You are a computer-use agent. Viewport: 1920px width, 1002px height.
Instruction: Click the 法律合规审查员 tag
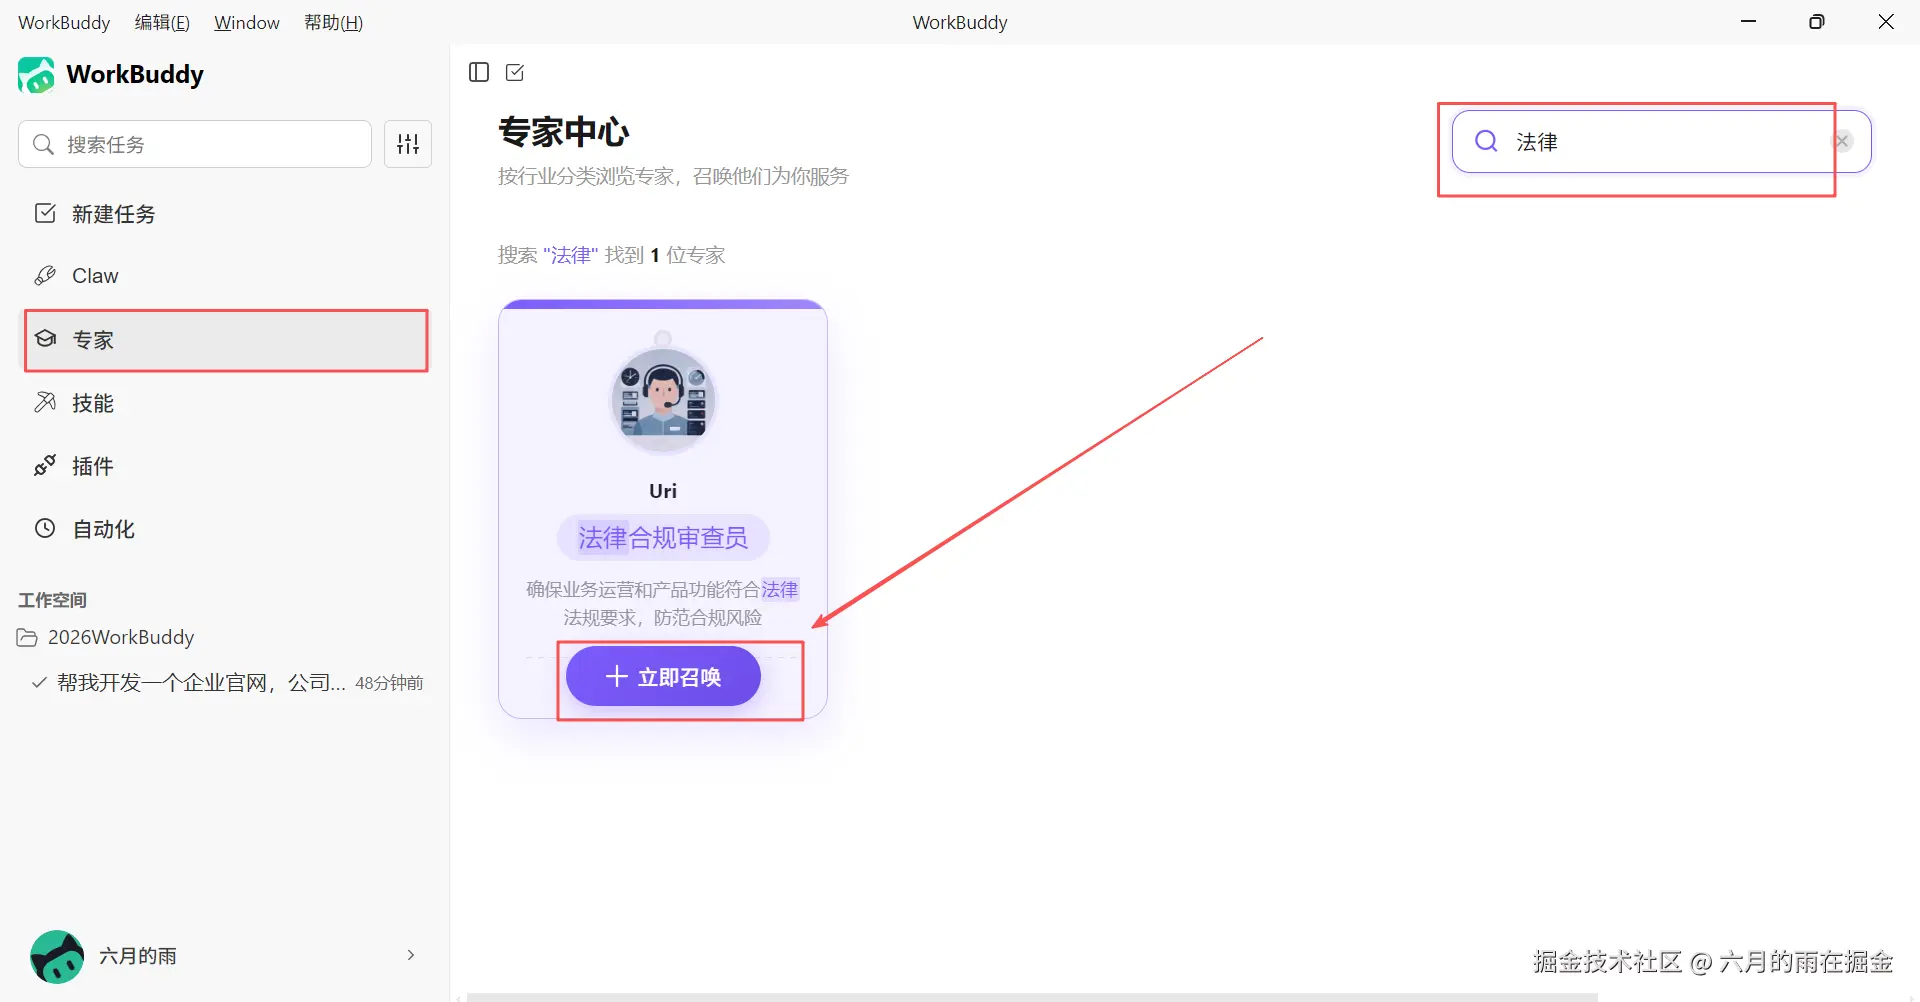tap(663, 538)
